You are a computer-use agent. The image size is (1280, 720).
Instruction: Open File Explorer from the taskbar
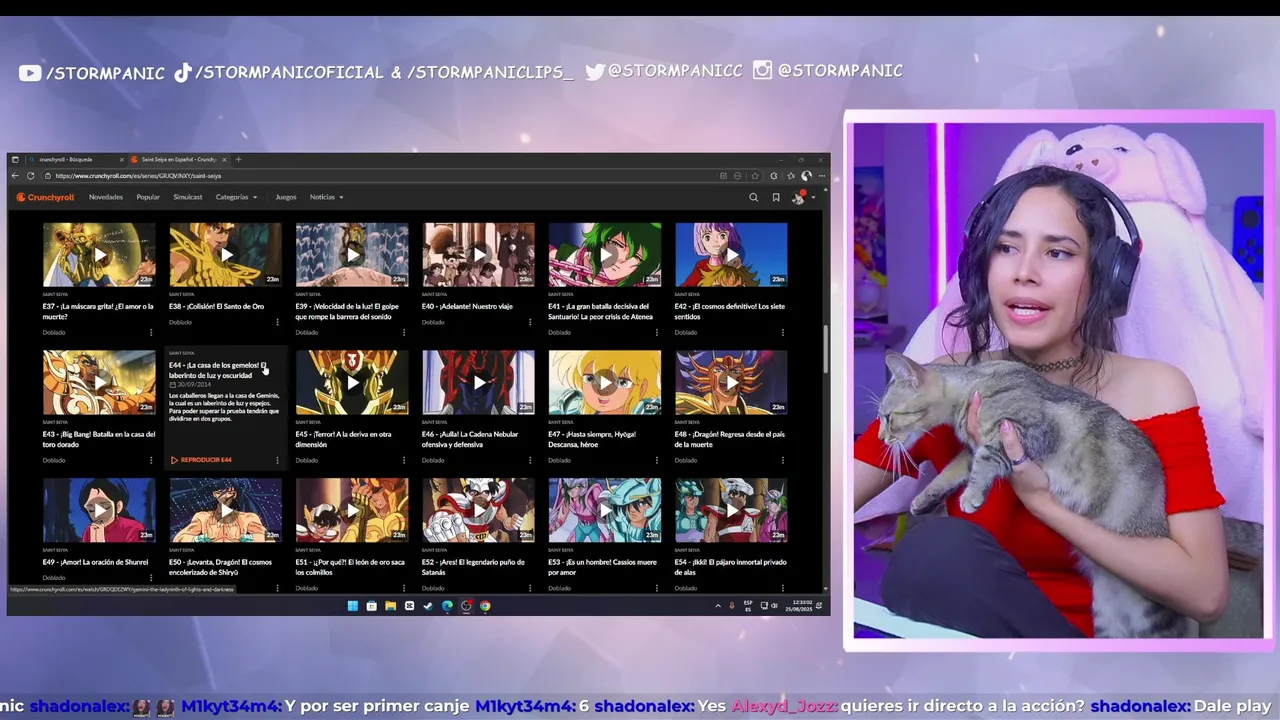pyautogui.click(x=390, y=606)
